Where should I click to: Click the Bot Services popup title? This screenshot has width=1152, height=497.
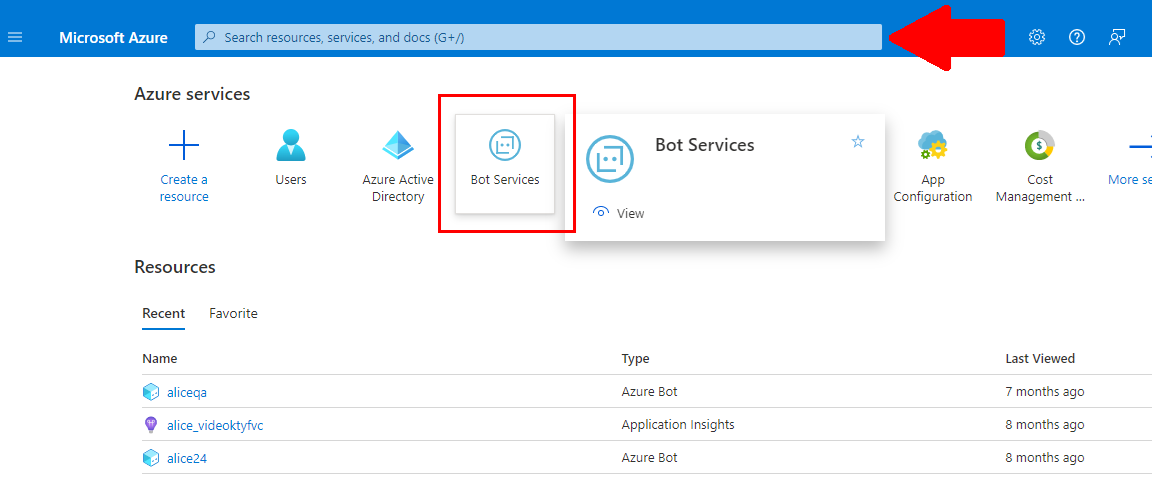tap(705, 145)
